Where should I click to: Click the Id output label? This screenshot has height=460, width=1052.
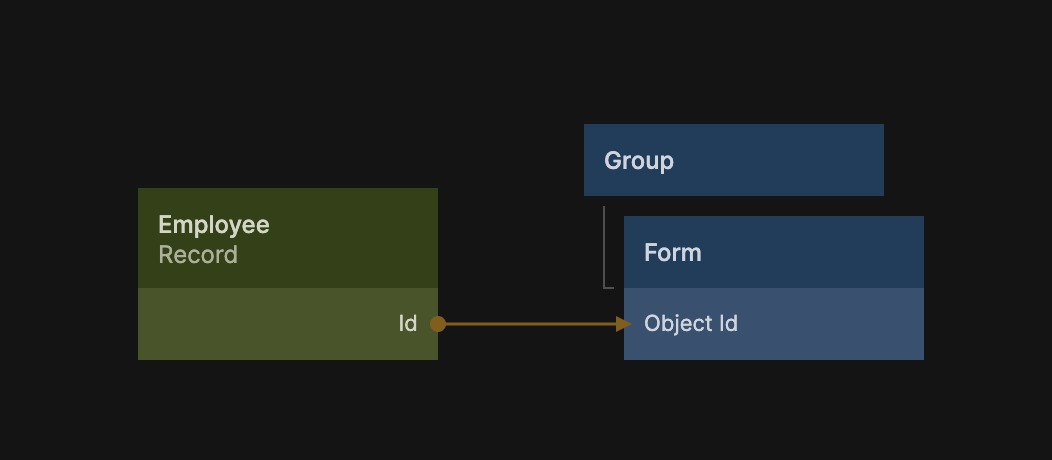(408, 324)
